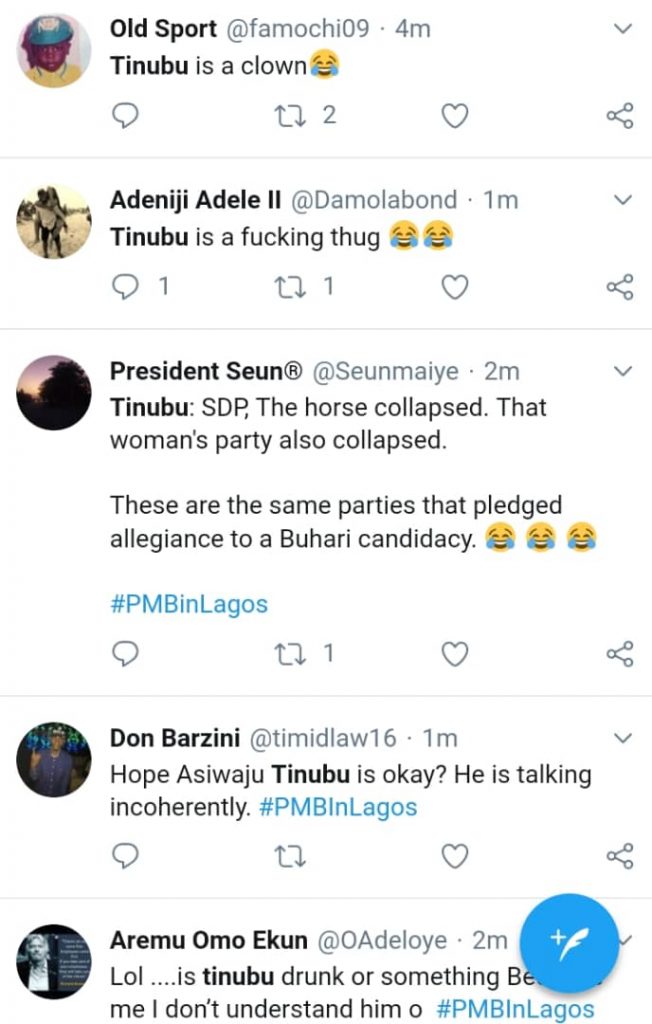
Task: Reply to Old Sport's tweet
Action: (124, 116)
